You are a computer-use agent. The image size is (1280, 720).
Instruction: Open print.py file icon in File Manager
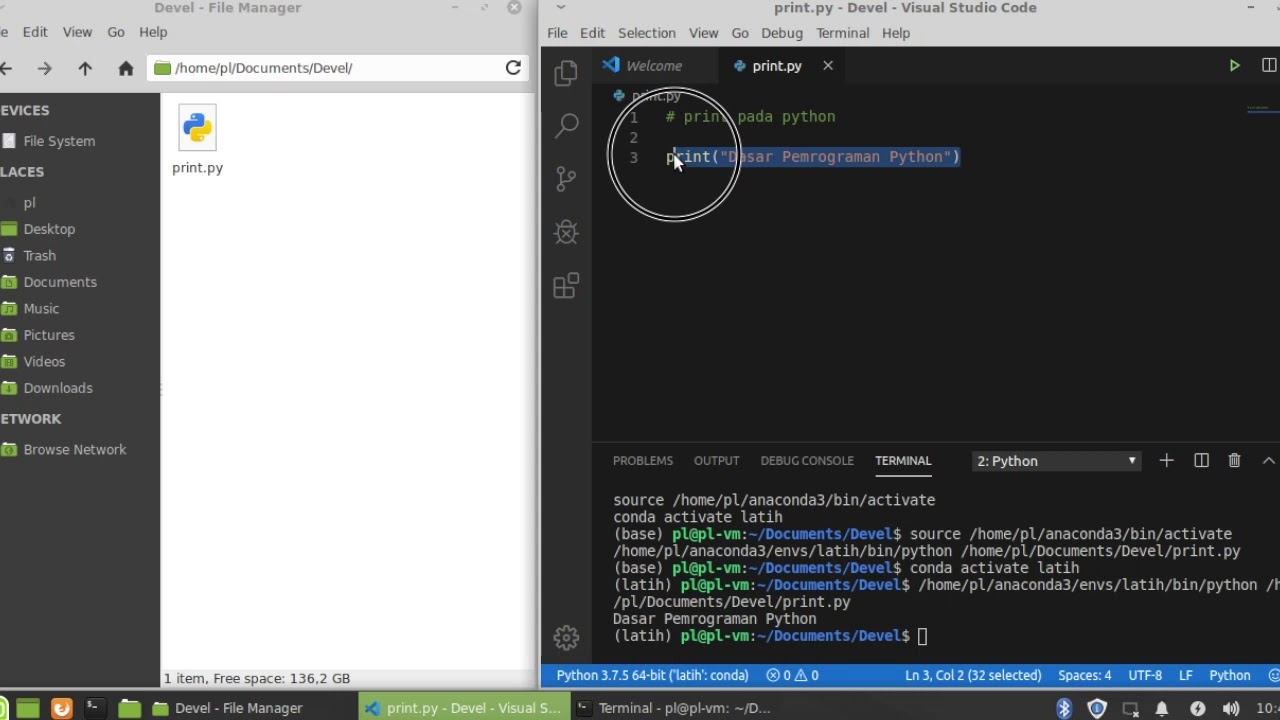pos(197,127)
